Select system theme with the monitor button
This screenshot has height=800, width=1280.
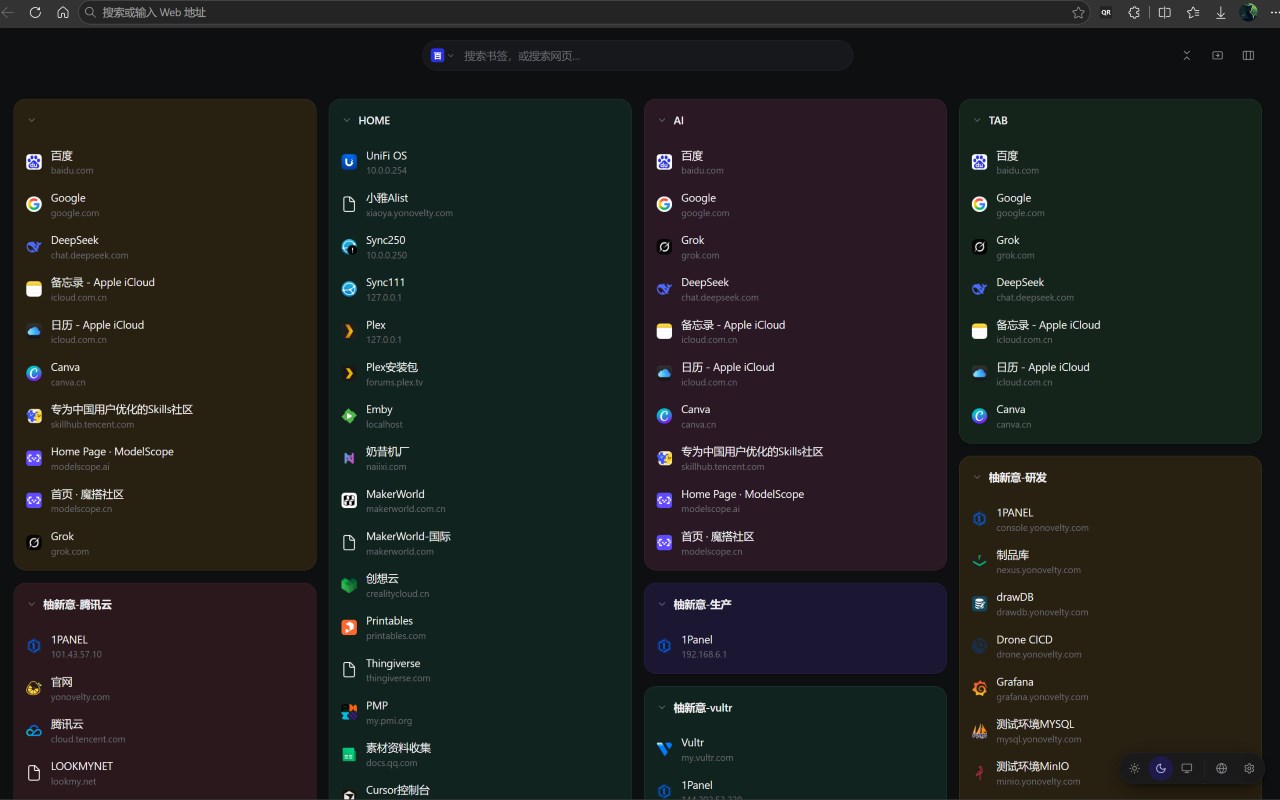[1187, 768]
